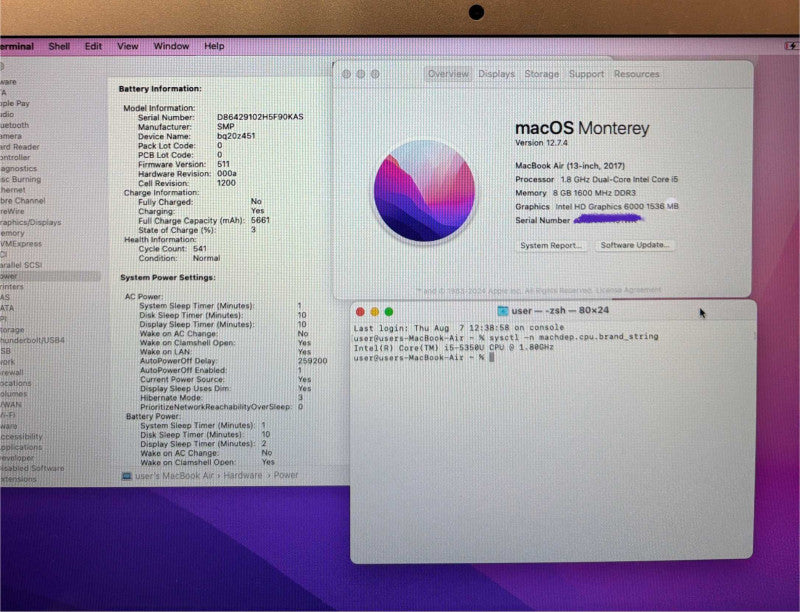Viewport: 800px width, 612px height.
Task: Select Disc Burning in System Report sidebar
Action: click(20, 180)
